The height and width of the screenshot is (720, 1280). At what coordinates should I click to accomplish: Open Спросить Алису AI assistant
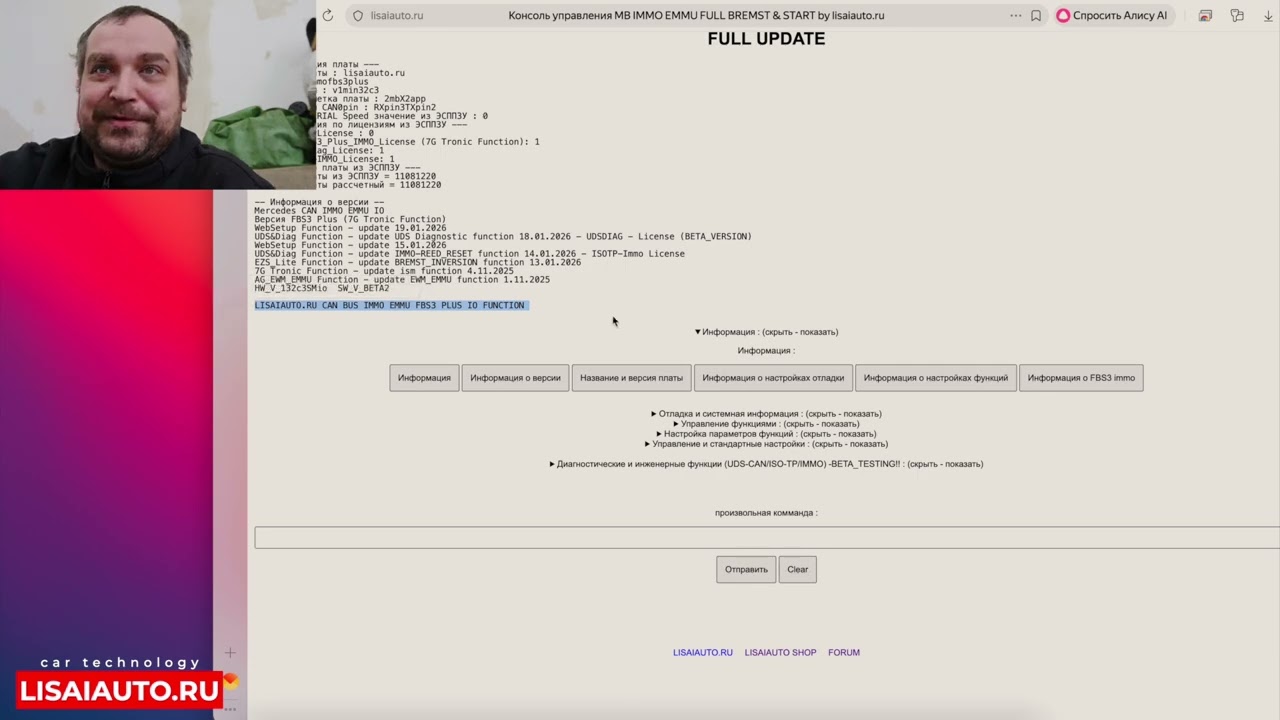click(x=1111, y=15)
